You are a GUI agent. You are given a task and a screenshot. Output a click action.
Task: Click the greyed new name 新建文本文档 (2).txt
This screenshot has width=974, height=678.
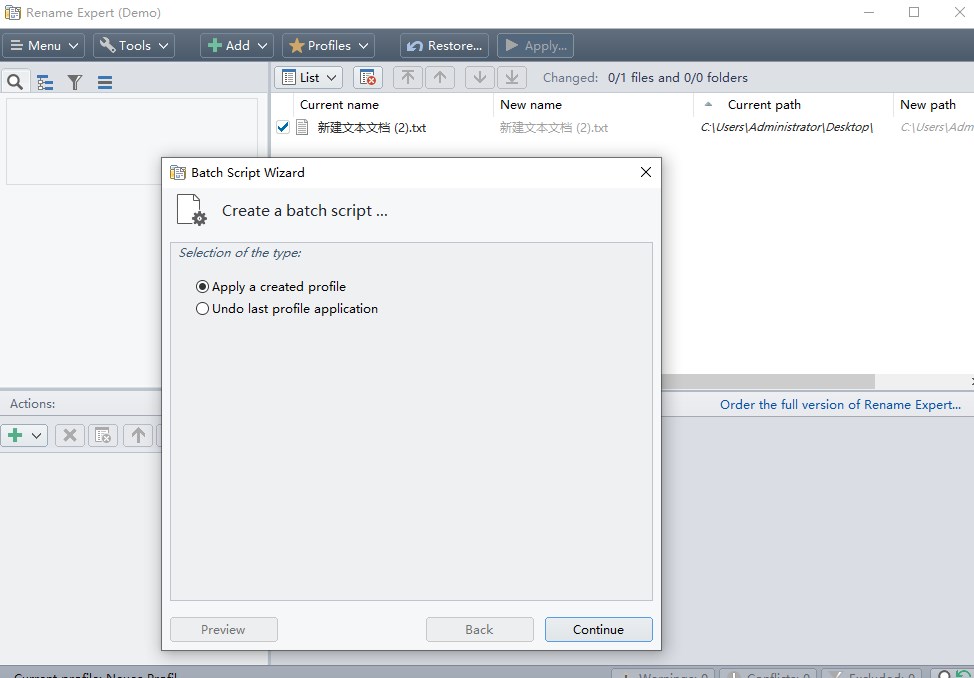tap(553, 128)
